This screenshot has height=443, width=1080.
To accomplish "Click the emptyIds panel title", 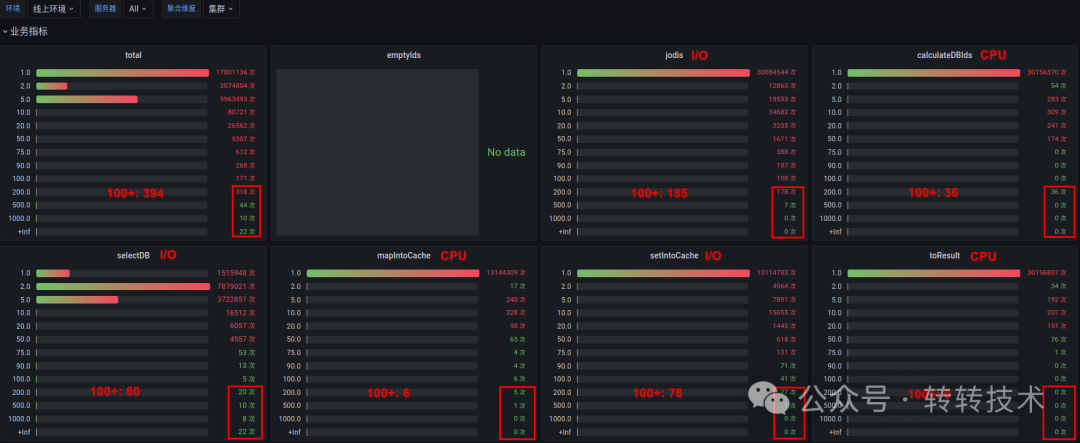I will tap(404, 55).
